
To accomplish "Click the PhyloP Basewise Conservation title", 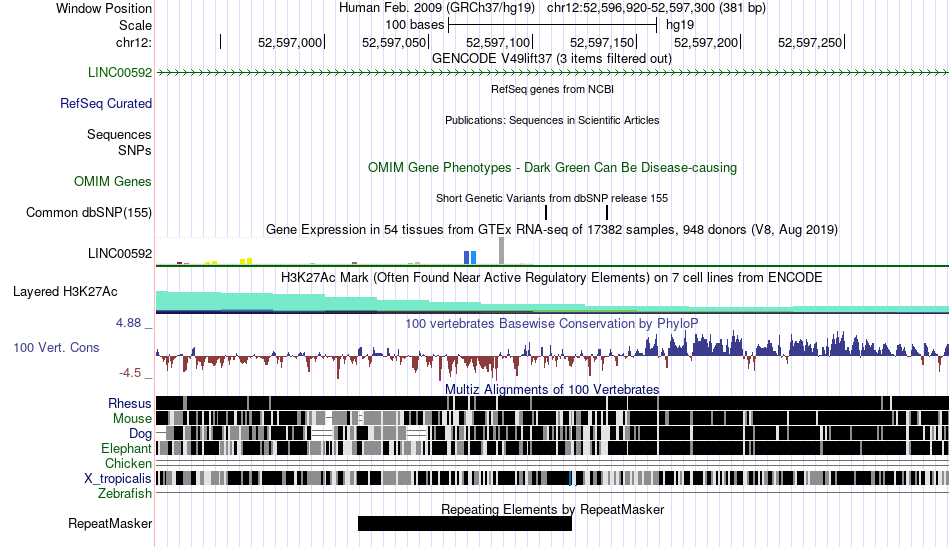I will [552, 324].
